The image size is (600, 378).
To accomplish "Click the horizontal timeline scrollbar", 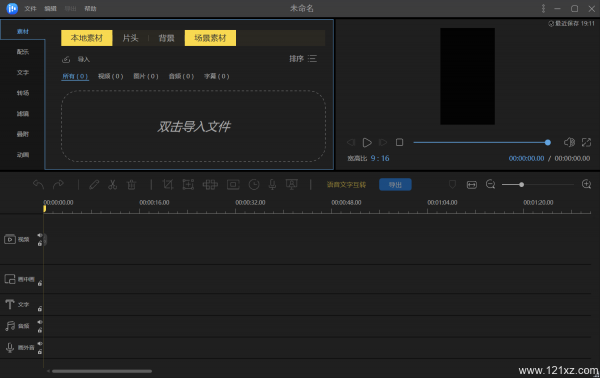I will [102, 371].
